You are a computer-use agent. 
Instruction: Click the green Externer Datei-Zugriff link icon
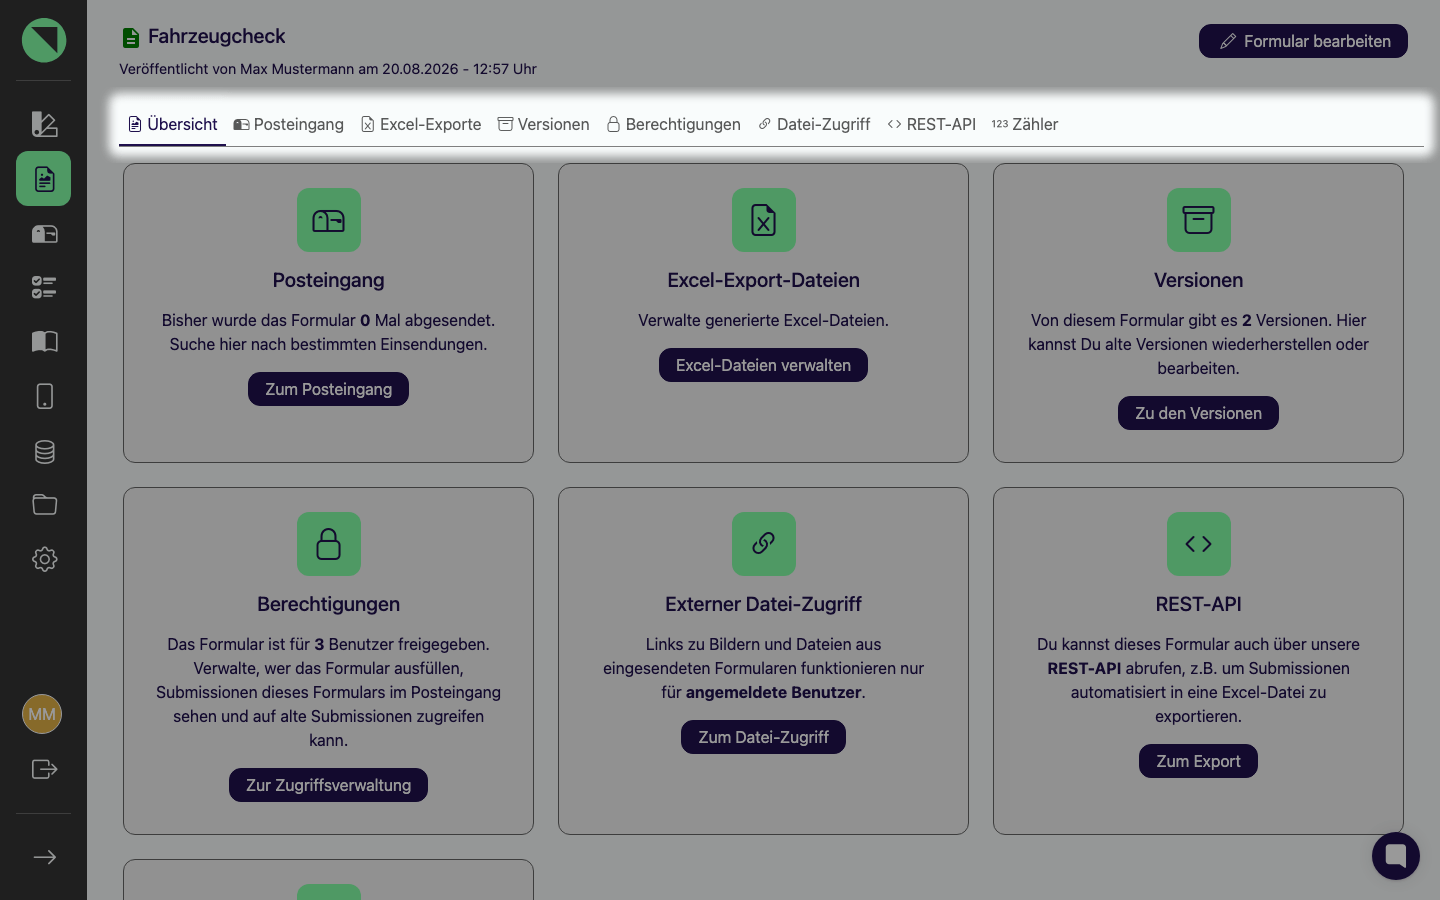click(x=764, y=544)
